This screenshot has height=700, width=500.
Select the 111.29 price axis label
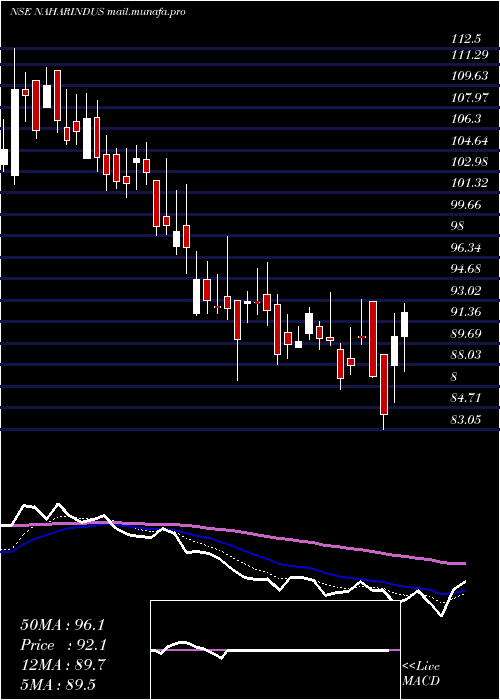[470, 54]
